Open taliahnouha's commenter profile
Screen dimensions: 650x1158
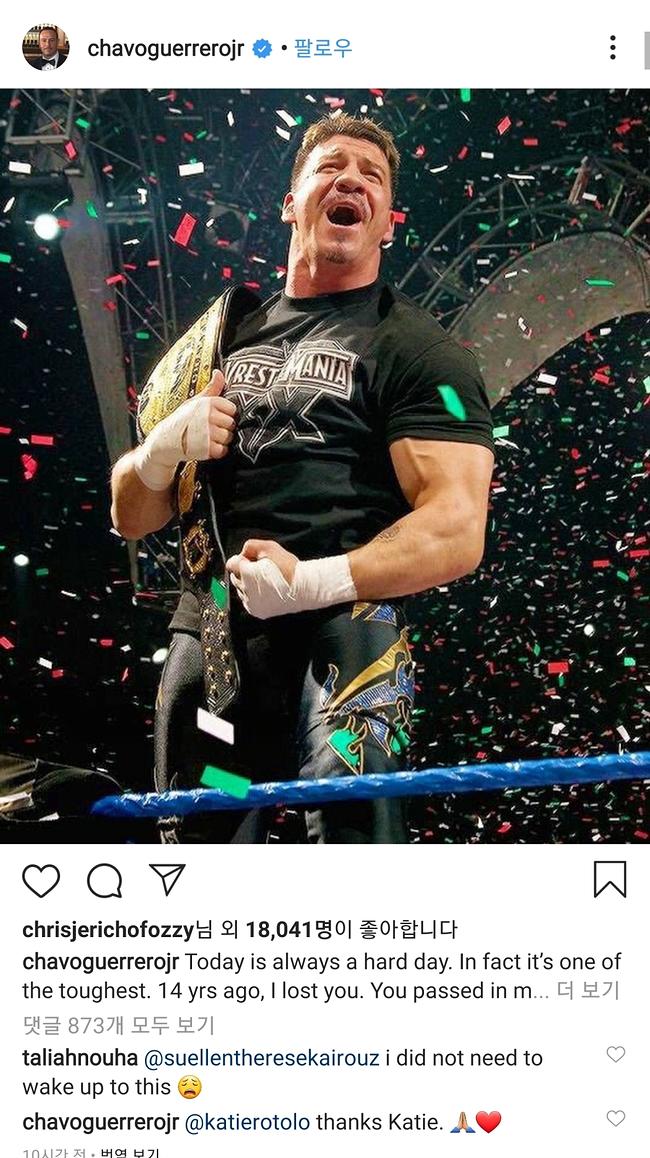click(80, 1058)
